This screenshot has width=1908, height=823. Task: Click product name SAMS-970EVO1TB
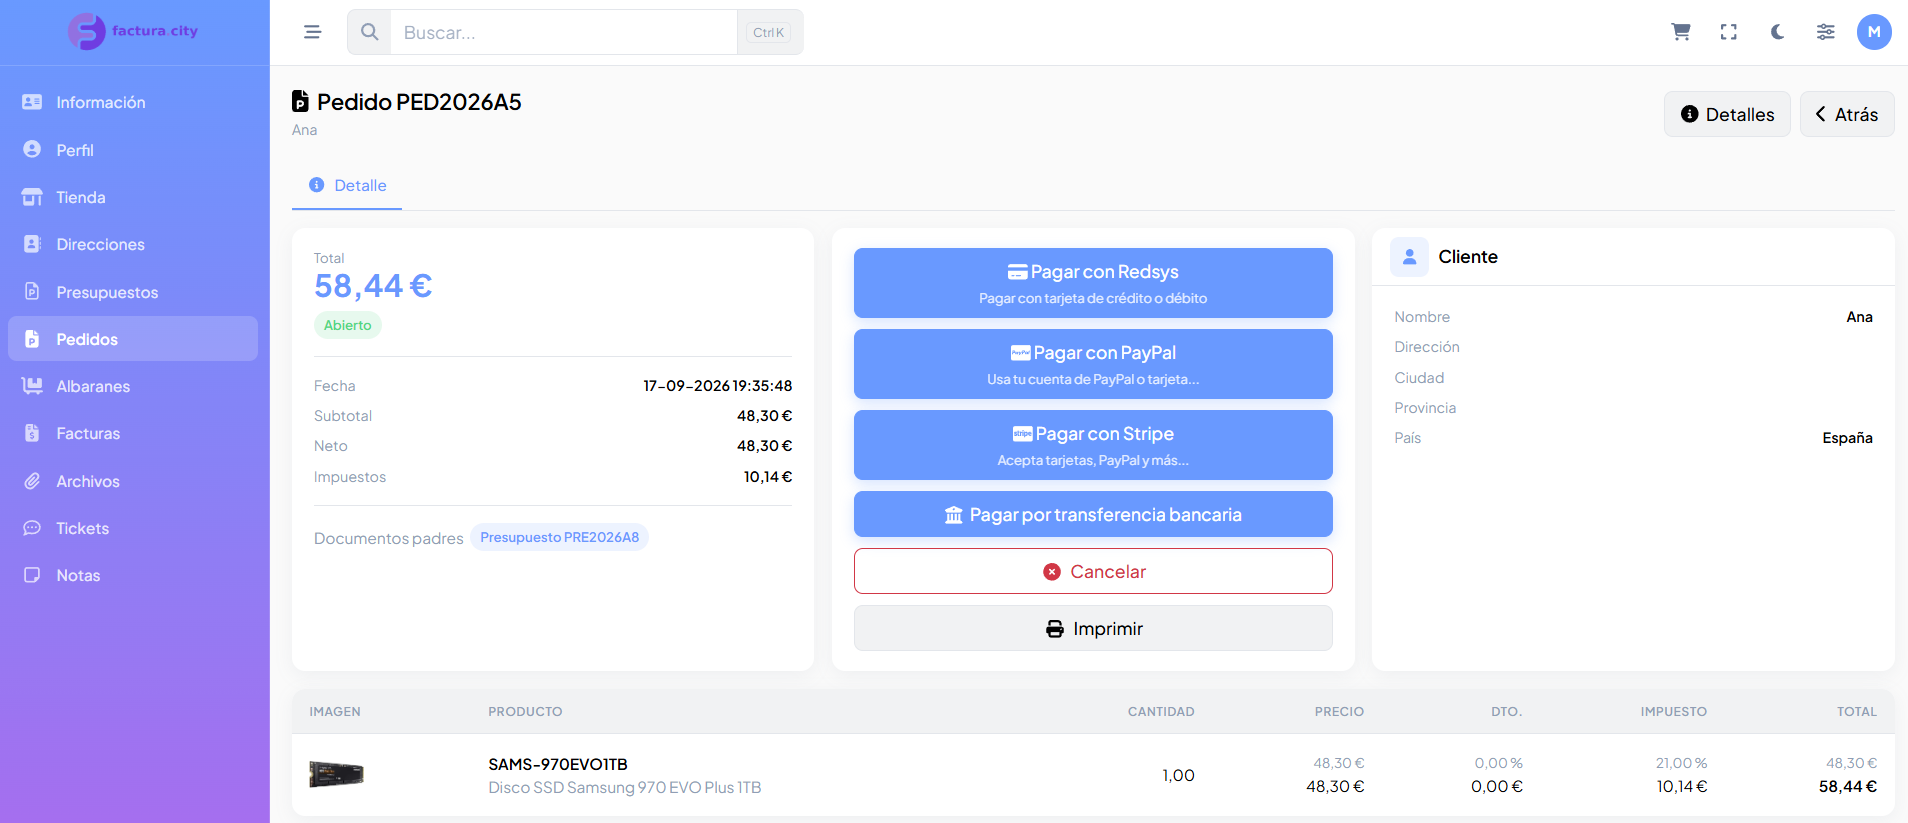558,764
